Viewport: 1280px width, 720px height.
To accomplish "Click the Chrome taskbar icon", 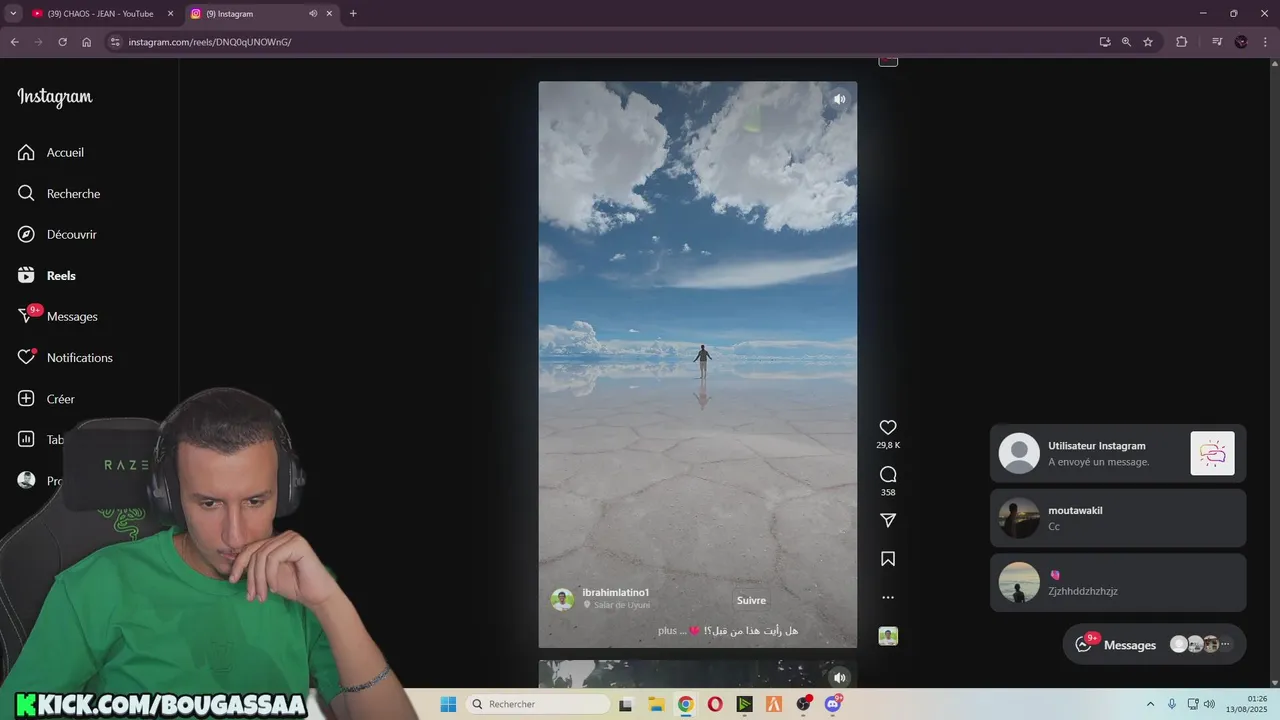I will [x=685, y=704].
